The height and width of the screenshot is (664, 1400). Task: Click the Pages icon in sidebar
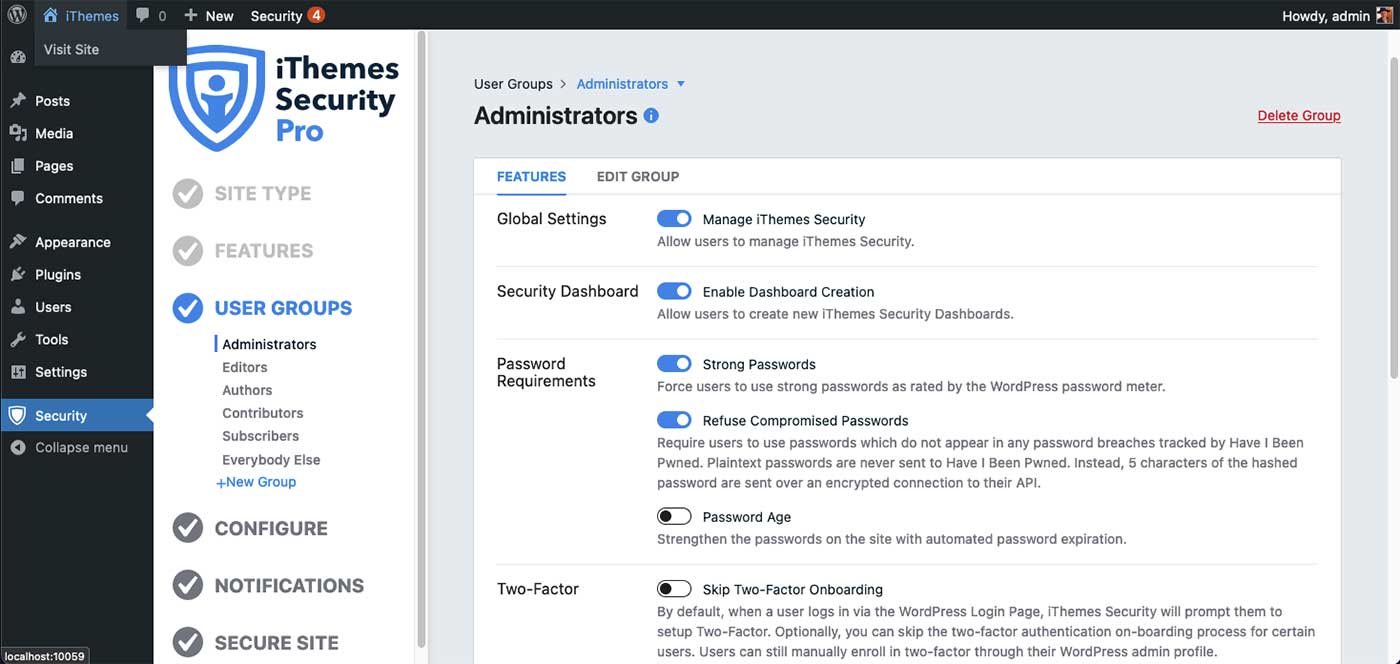18,166
